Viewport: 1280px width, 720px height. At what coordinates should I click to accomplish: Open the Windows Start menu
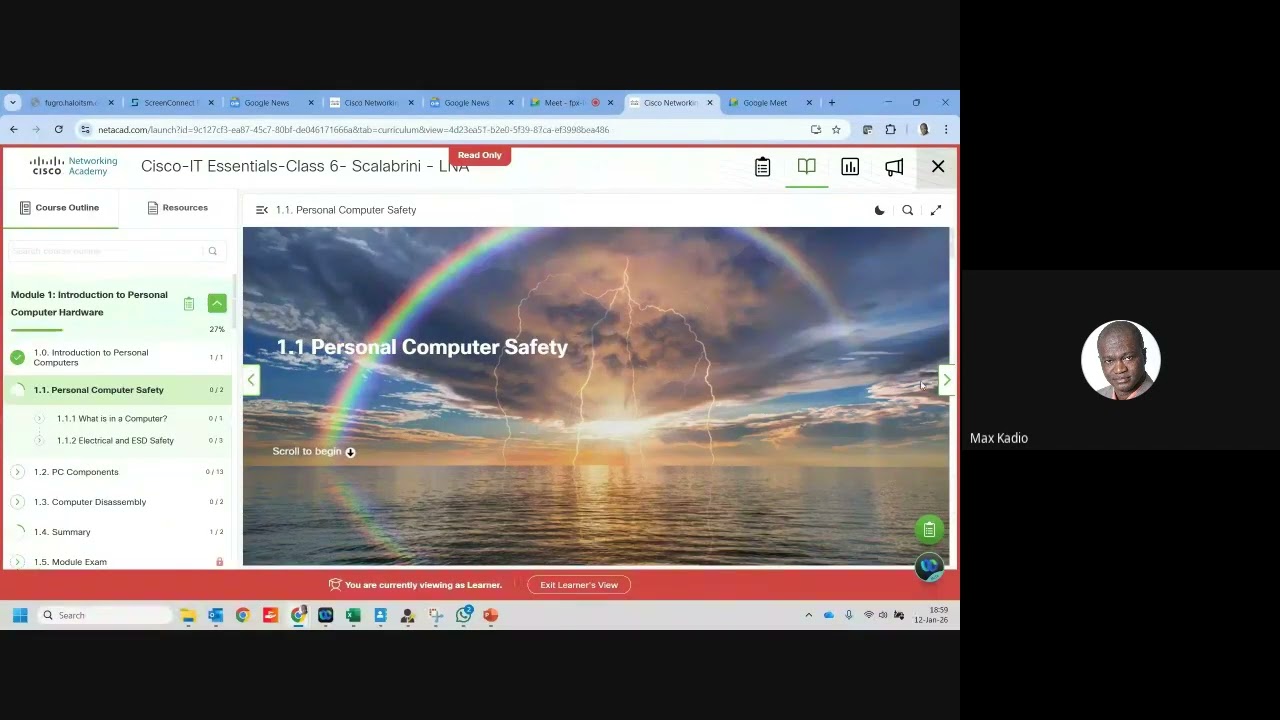[20, 616]
